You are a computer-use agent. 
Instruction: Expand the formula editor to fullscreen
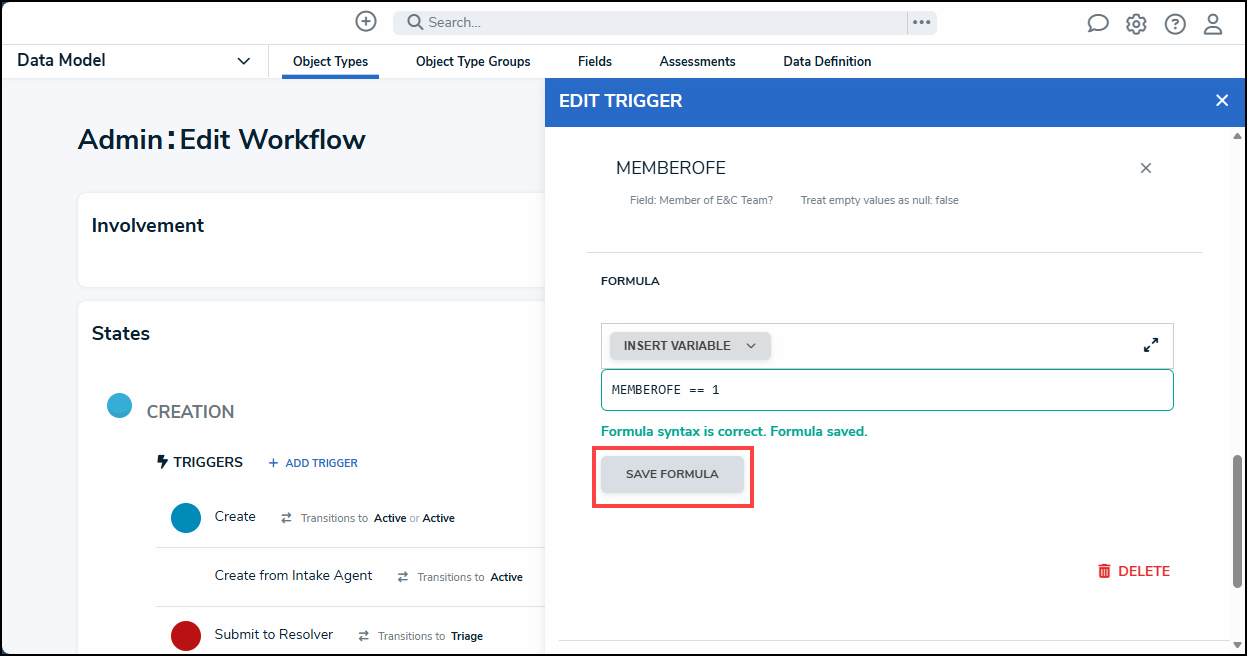point(1151,345)
